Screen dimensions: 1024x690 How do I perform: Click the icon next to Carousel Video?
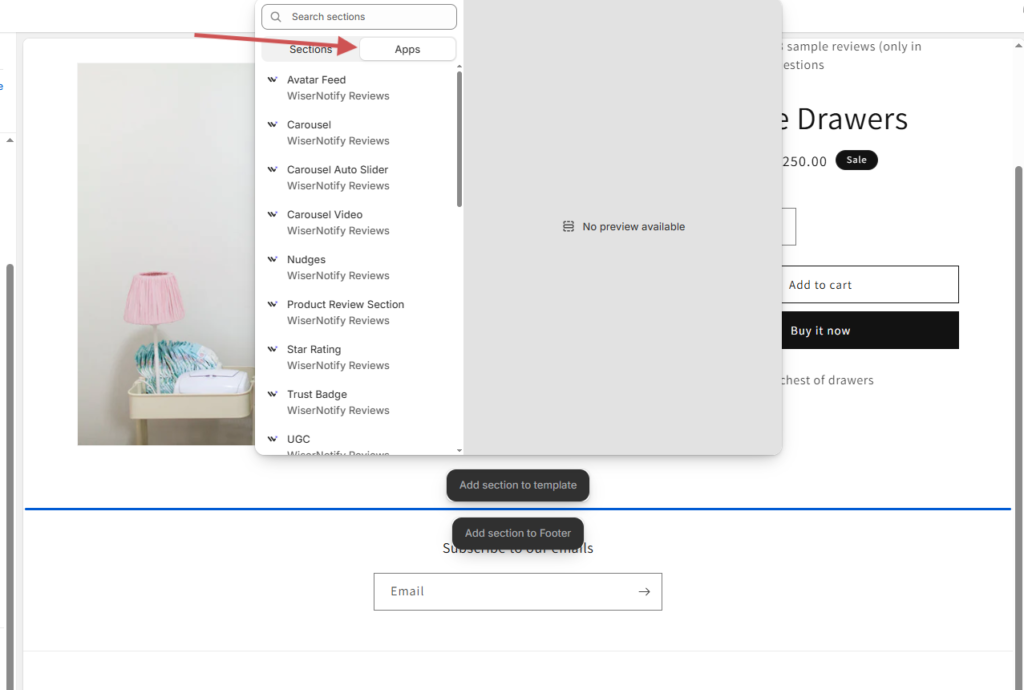tap(273, 215)
